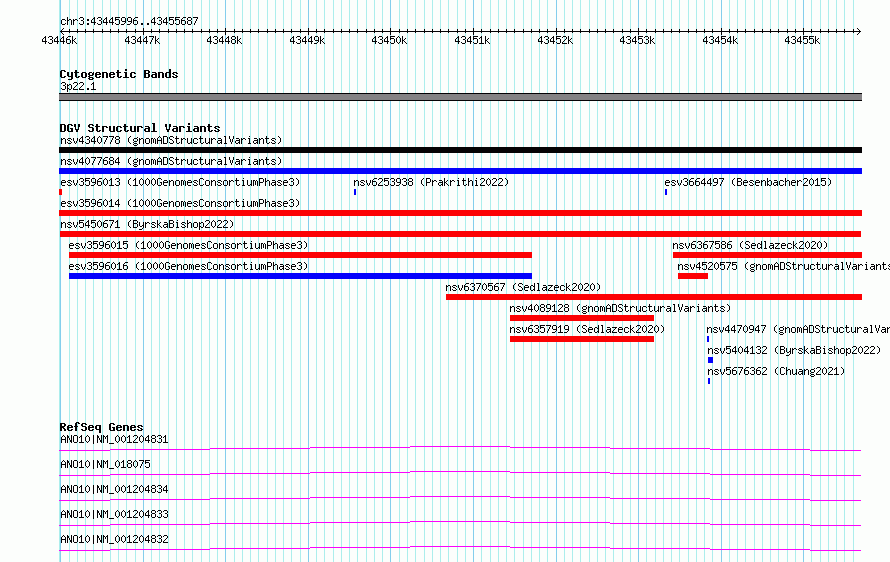Select the red nsv6357919 variant bar
Screen dimensions: 890x562
pos(582,339)
